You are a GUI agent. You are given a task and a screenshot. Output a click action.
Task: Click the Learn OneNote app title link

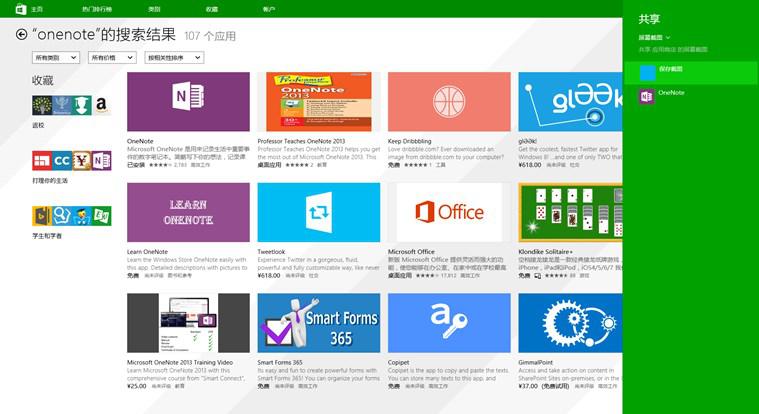click(148, 252)
